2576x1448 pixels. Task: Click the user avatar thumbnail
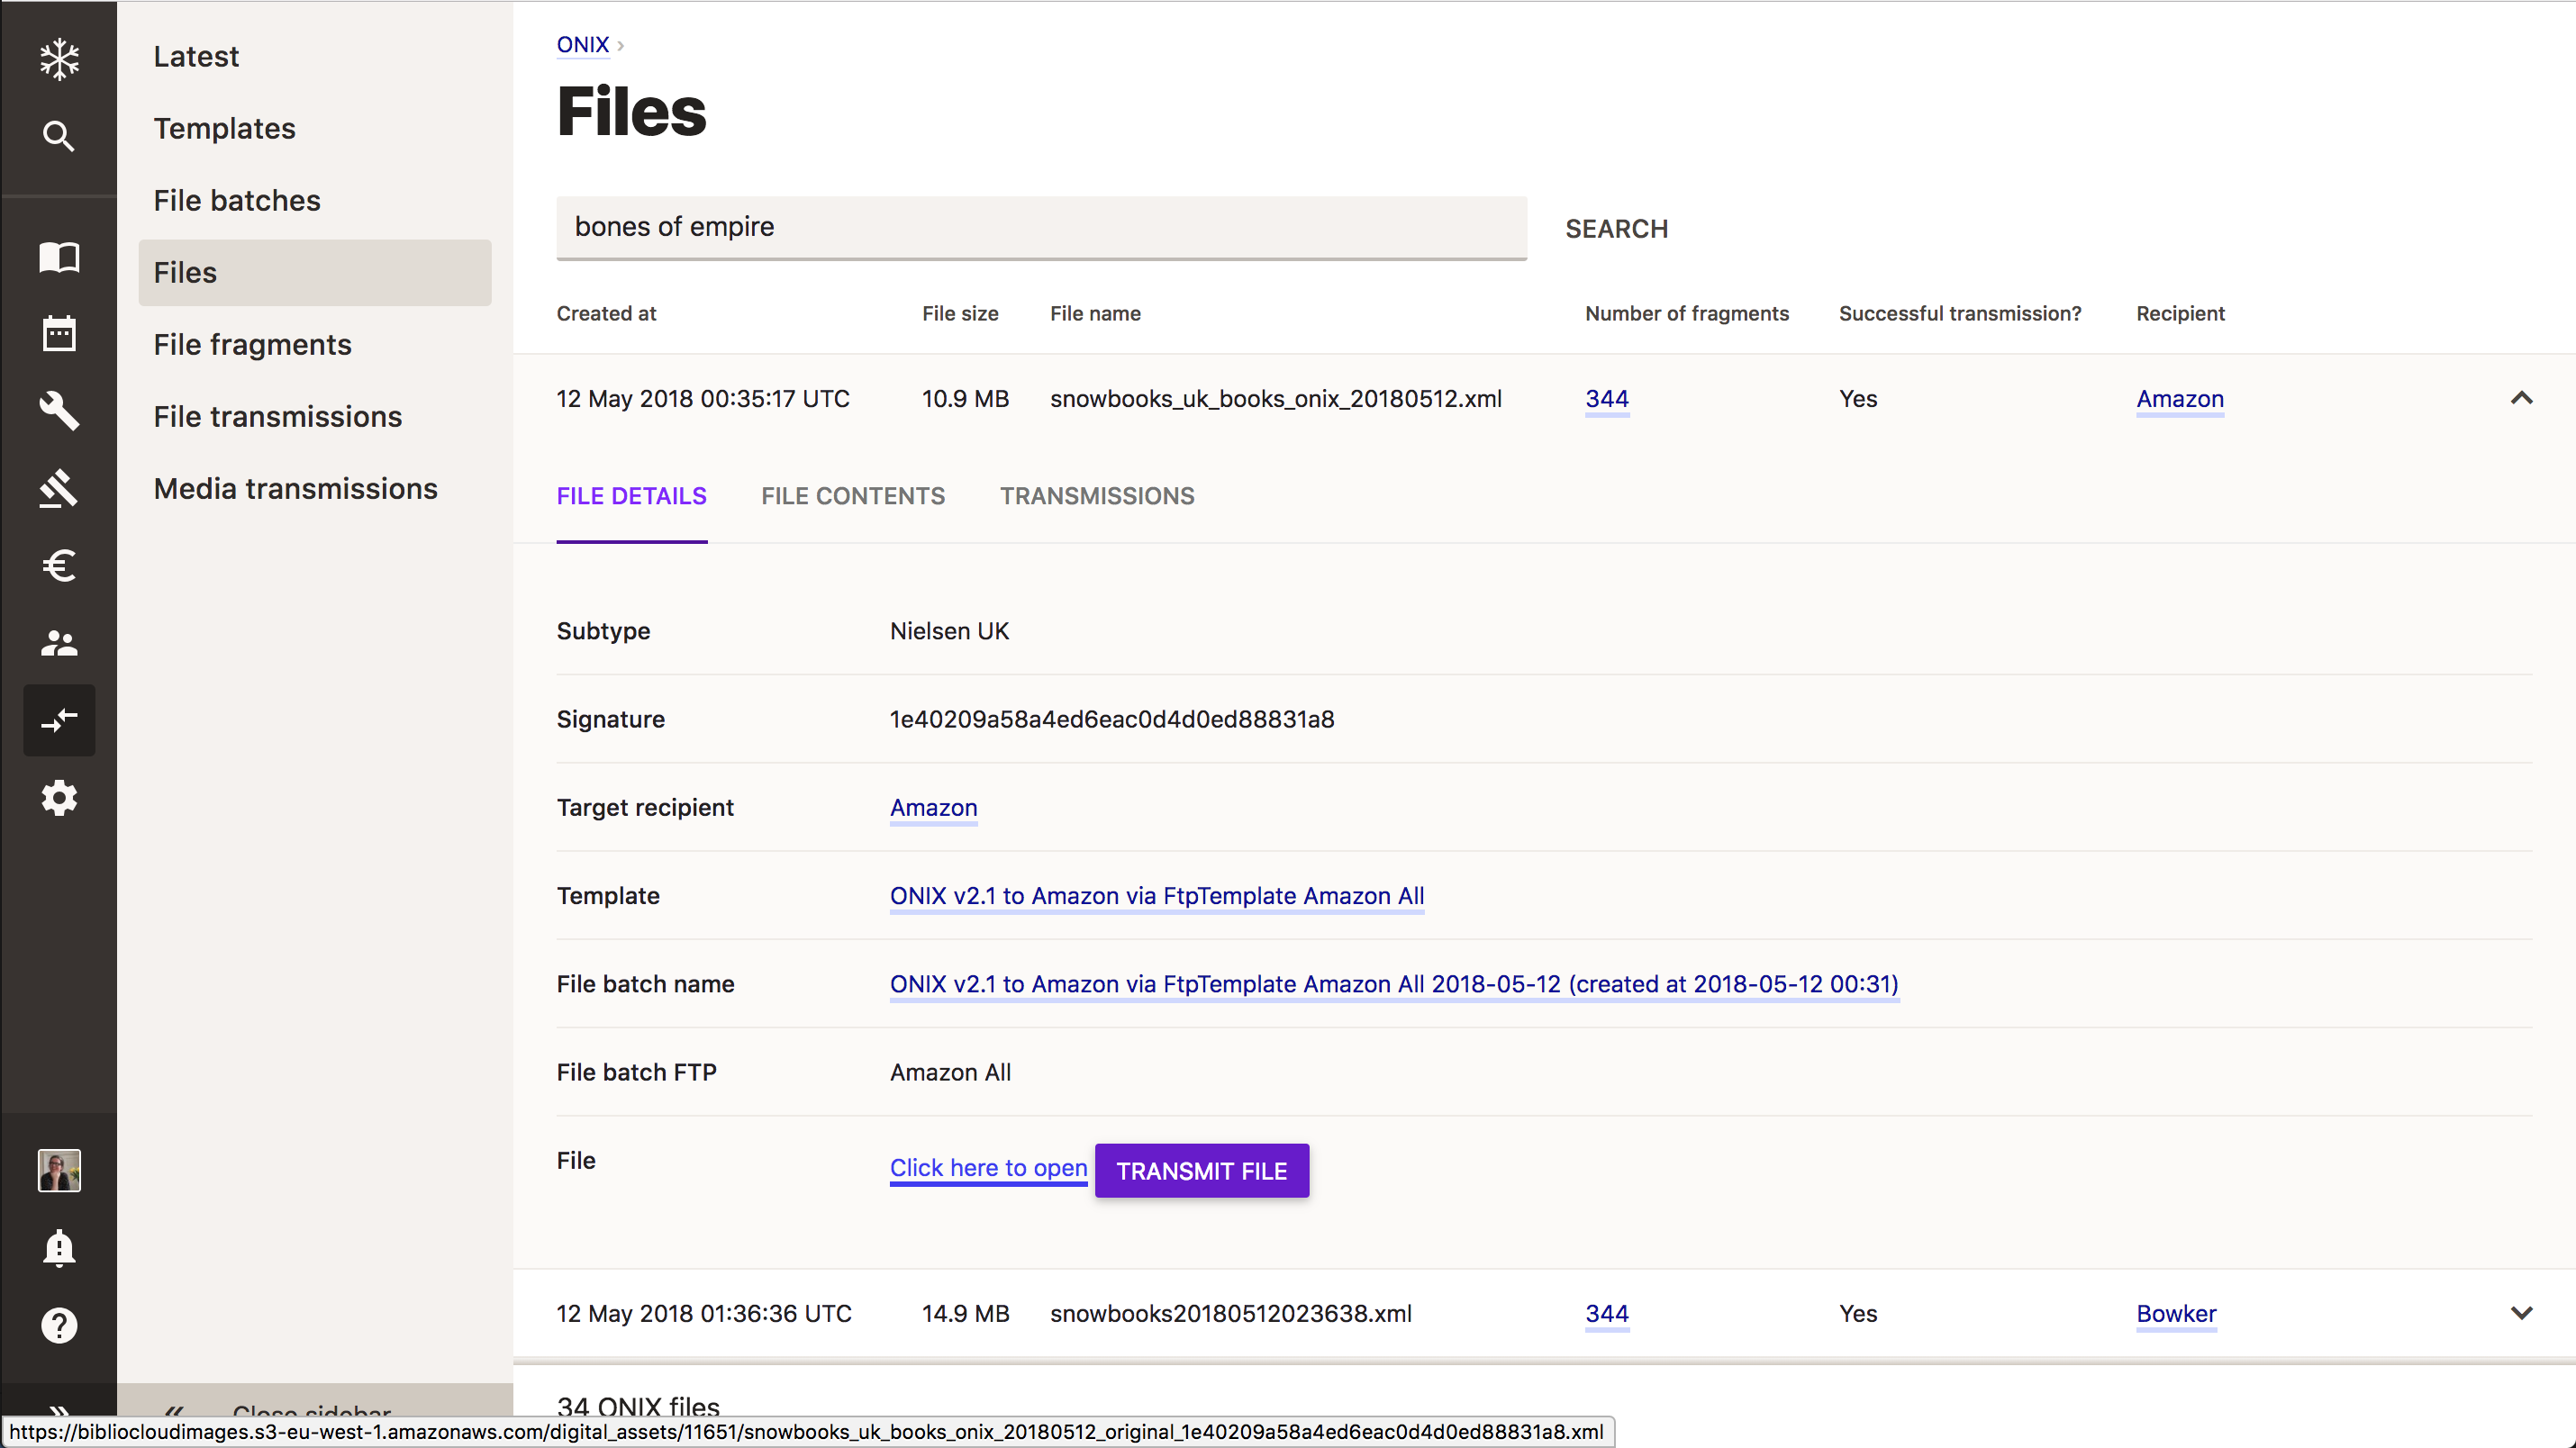click(59, 1170)
